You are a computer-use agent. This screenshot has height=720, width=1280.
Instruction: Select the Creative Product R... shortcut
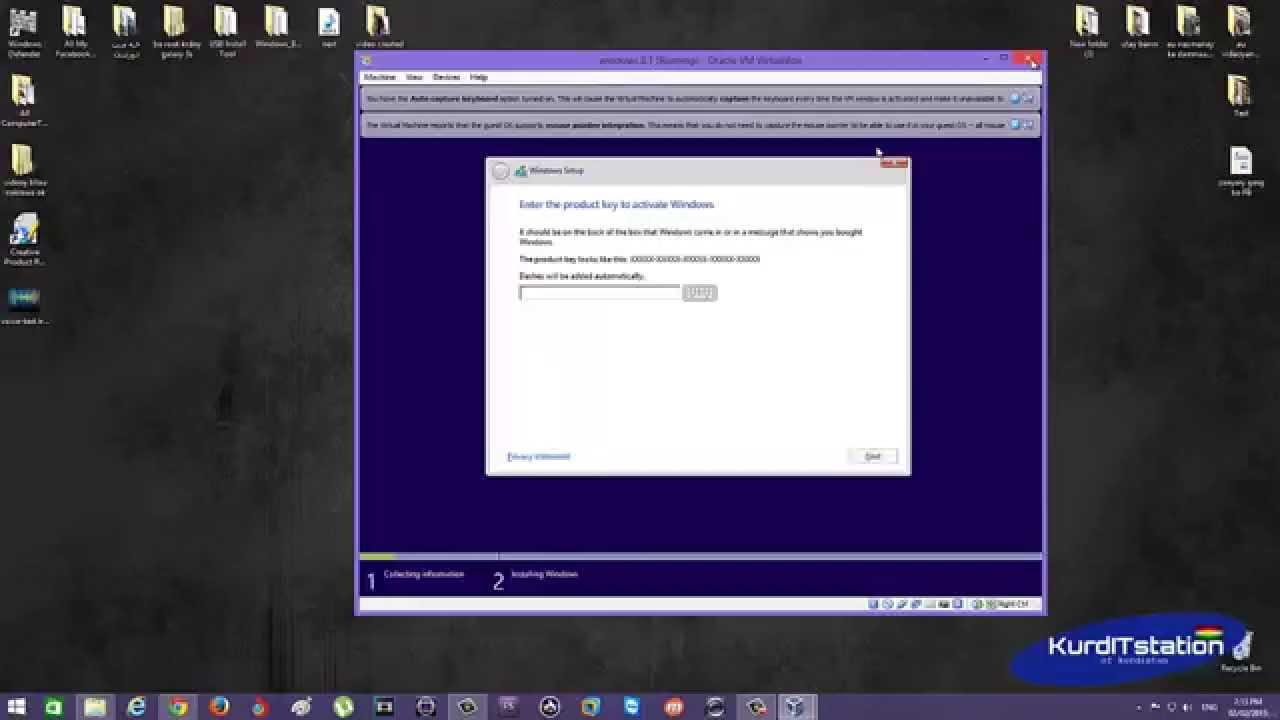coord(24,240)
